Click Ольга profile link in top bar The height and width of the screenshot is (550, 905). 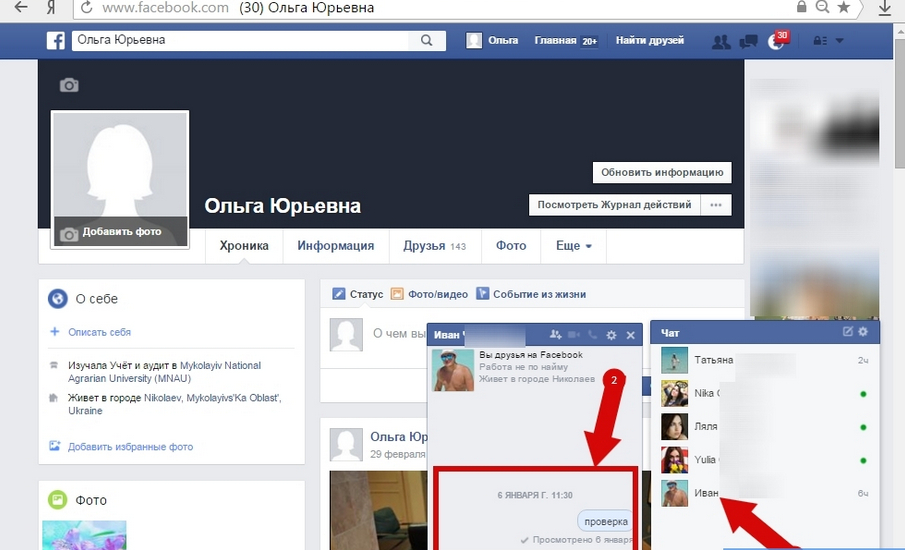[492, 40]
